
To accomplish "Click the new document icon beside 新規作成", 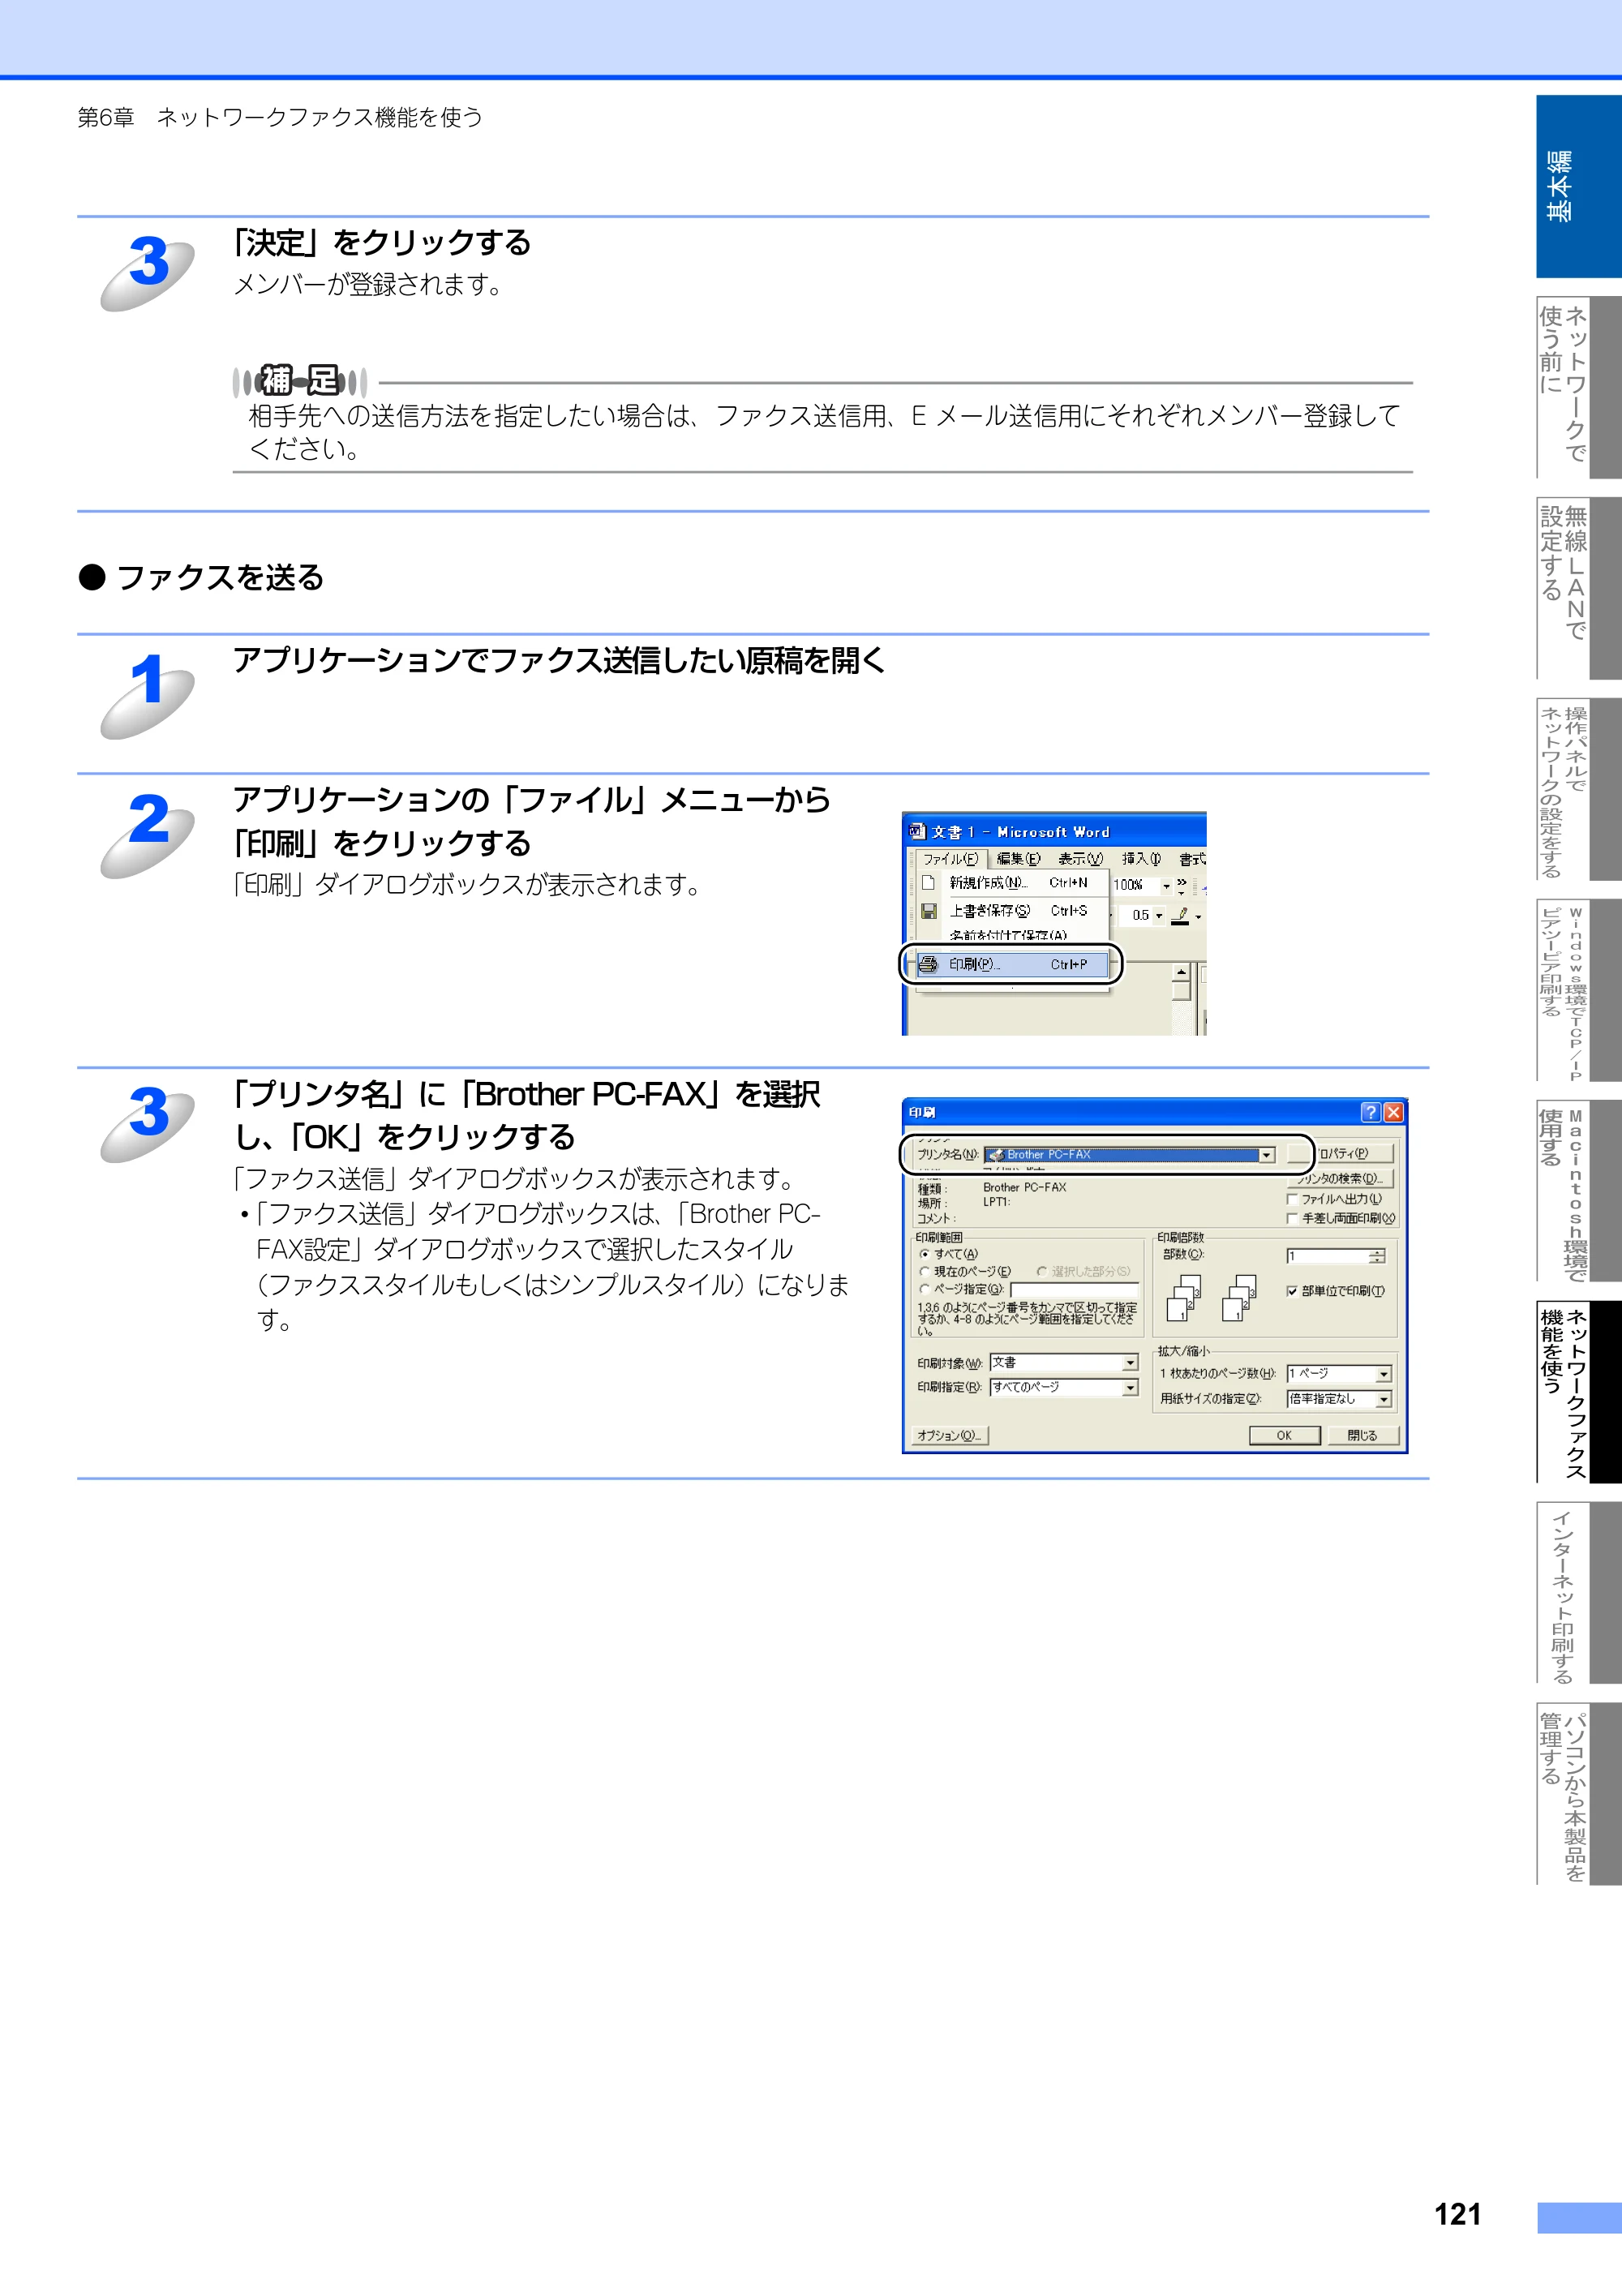I will (928, 883).
